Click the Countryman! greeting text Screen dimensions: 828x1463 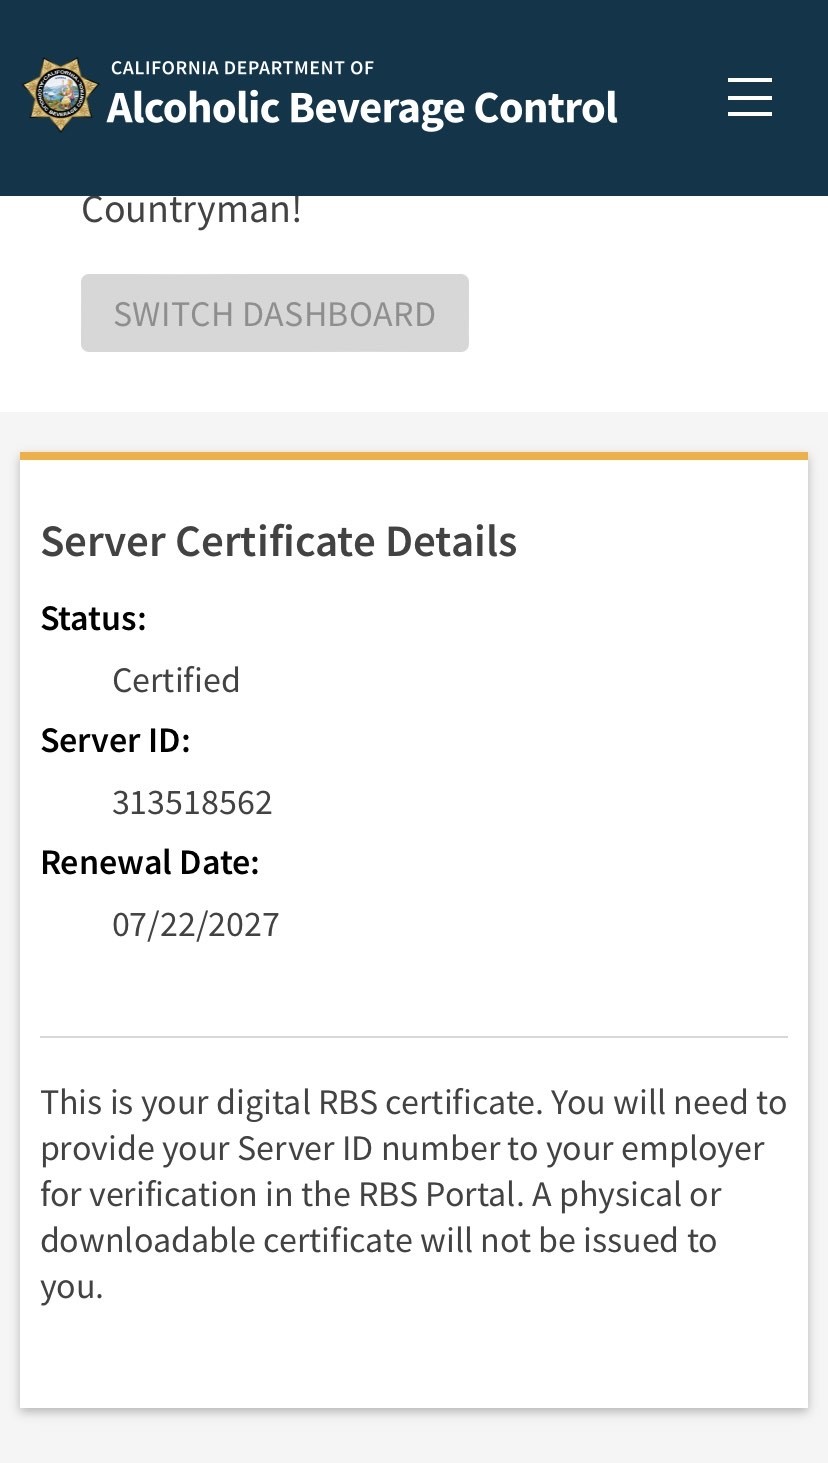191,211
